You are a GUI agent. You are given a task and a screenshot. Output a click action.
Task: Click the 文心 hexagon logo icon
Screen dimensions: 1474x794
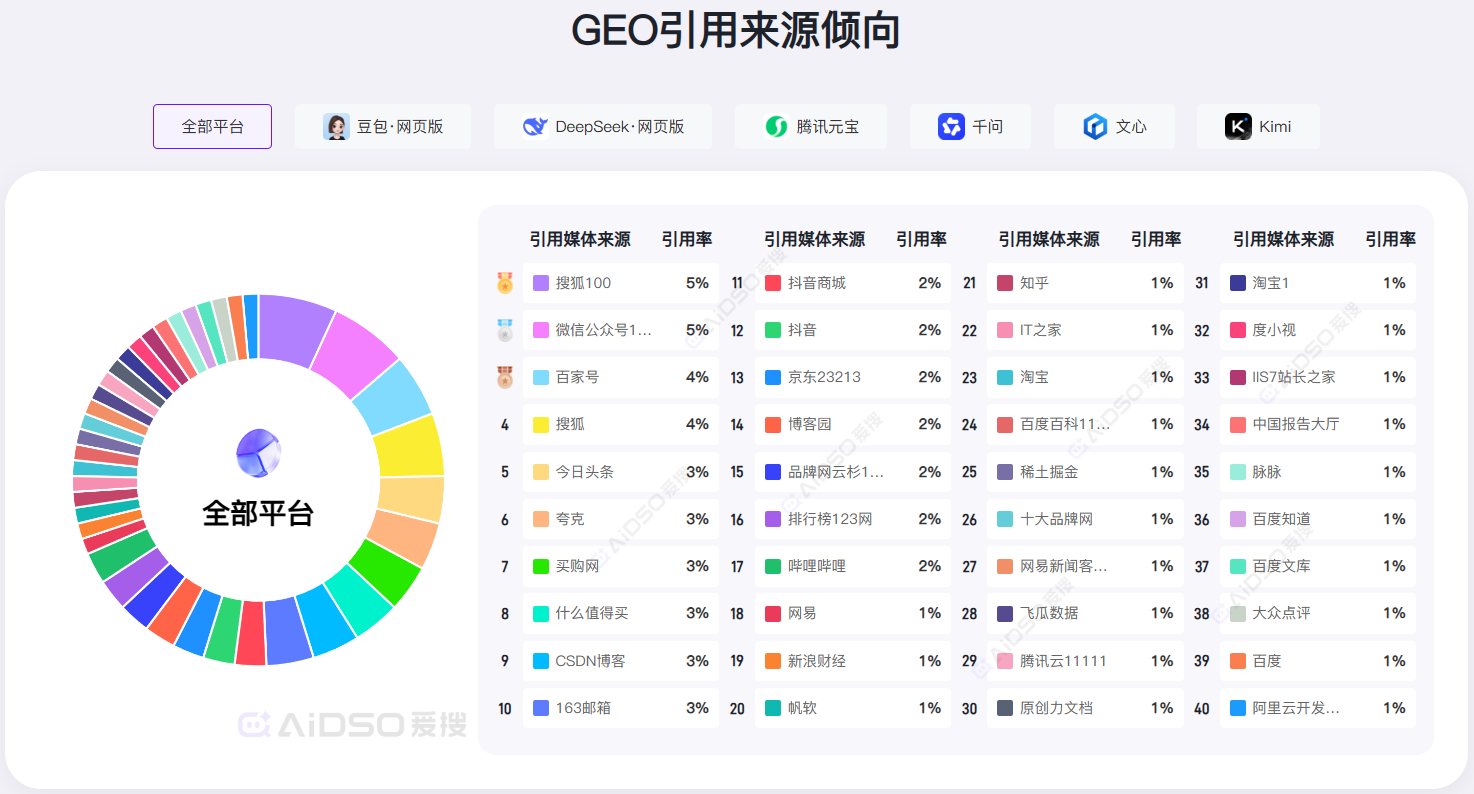[1095, 127]
